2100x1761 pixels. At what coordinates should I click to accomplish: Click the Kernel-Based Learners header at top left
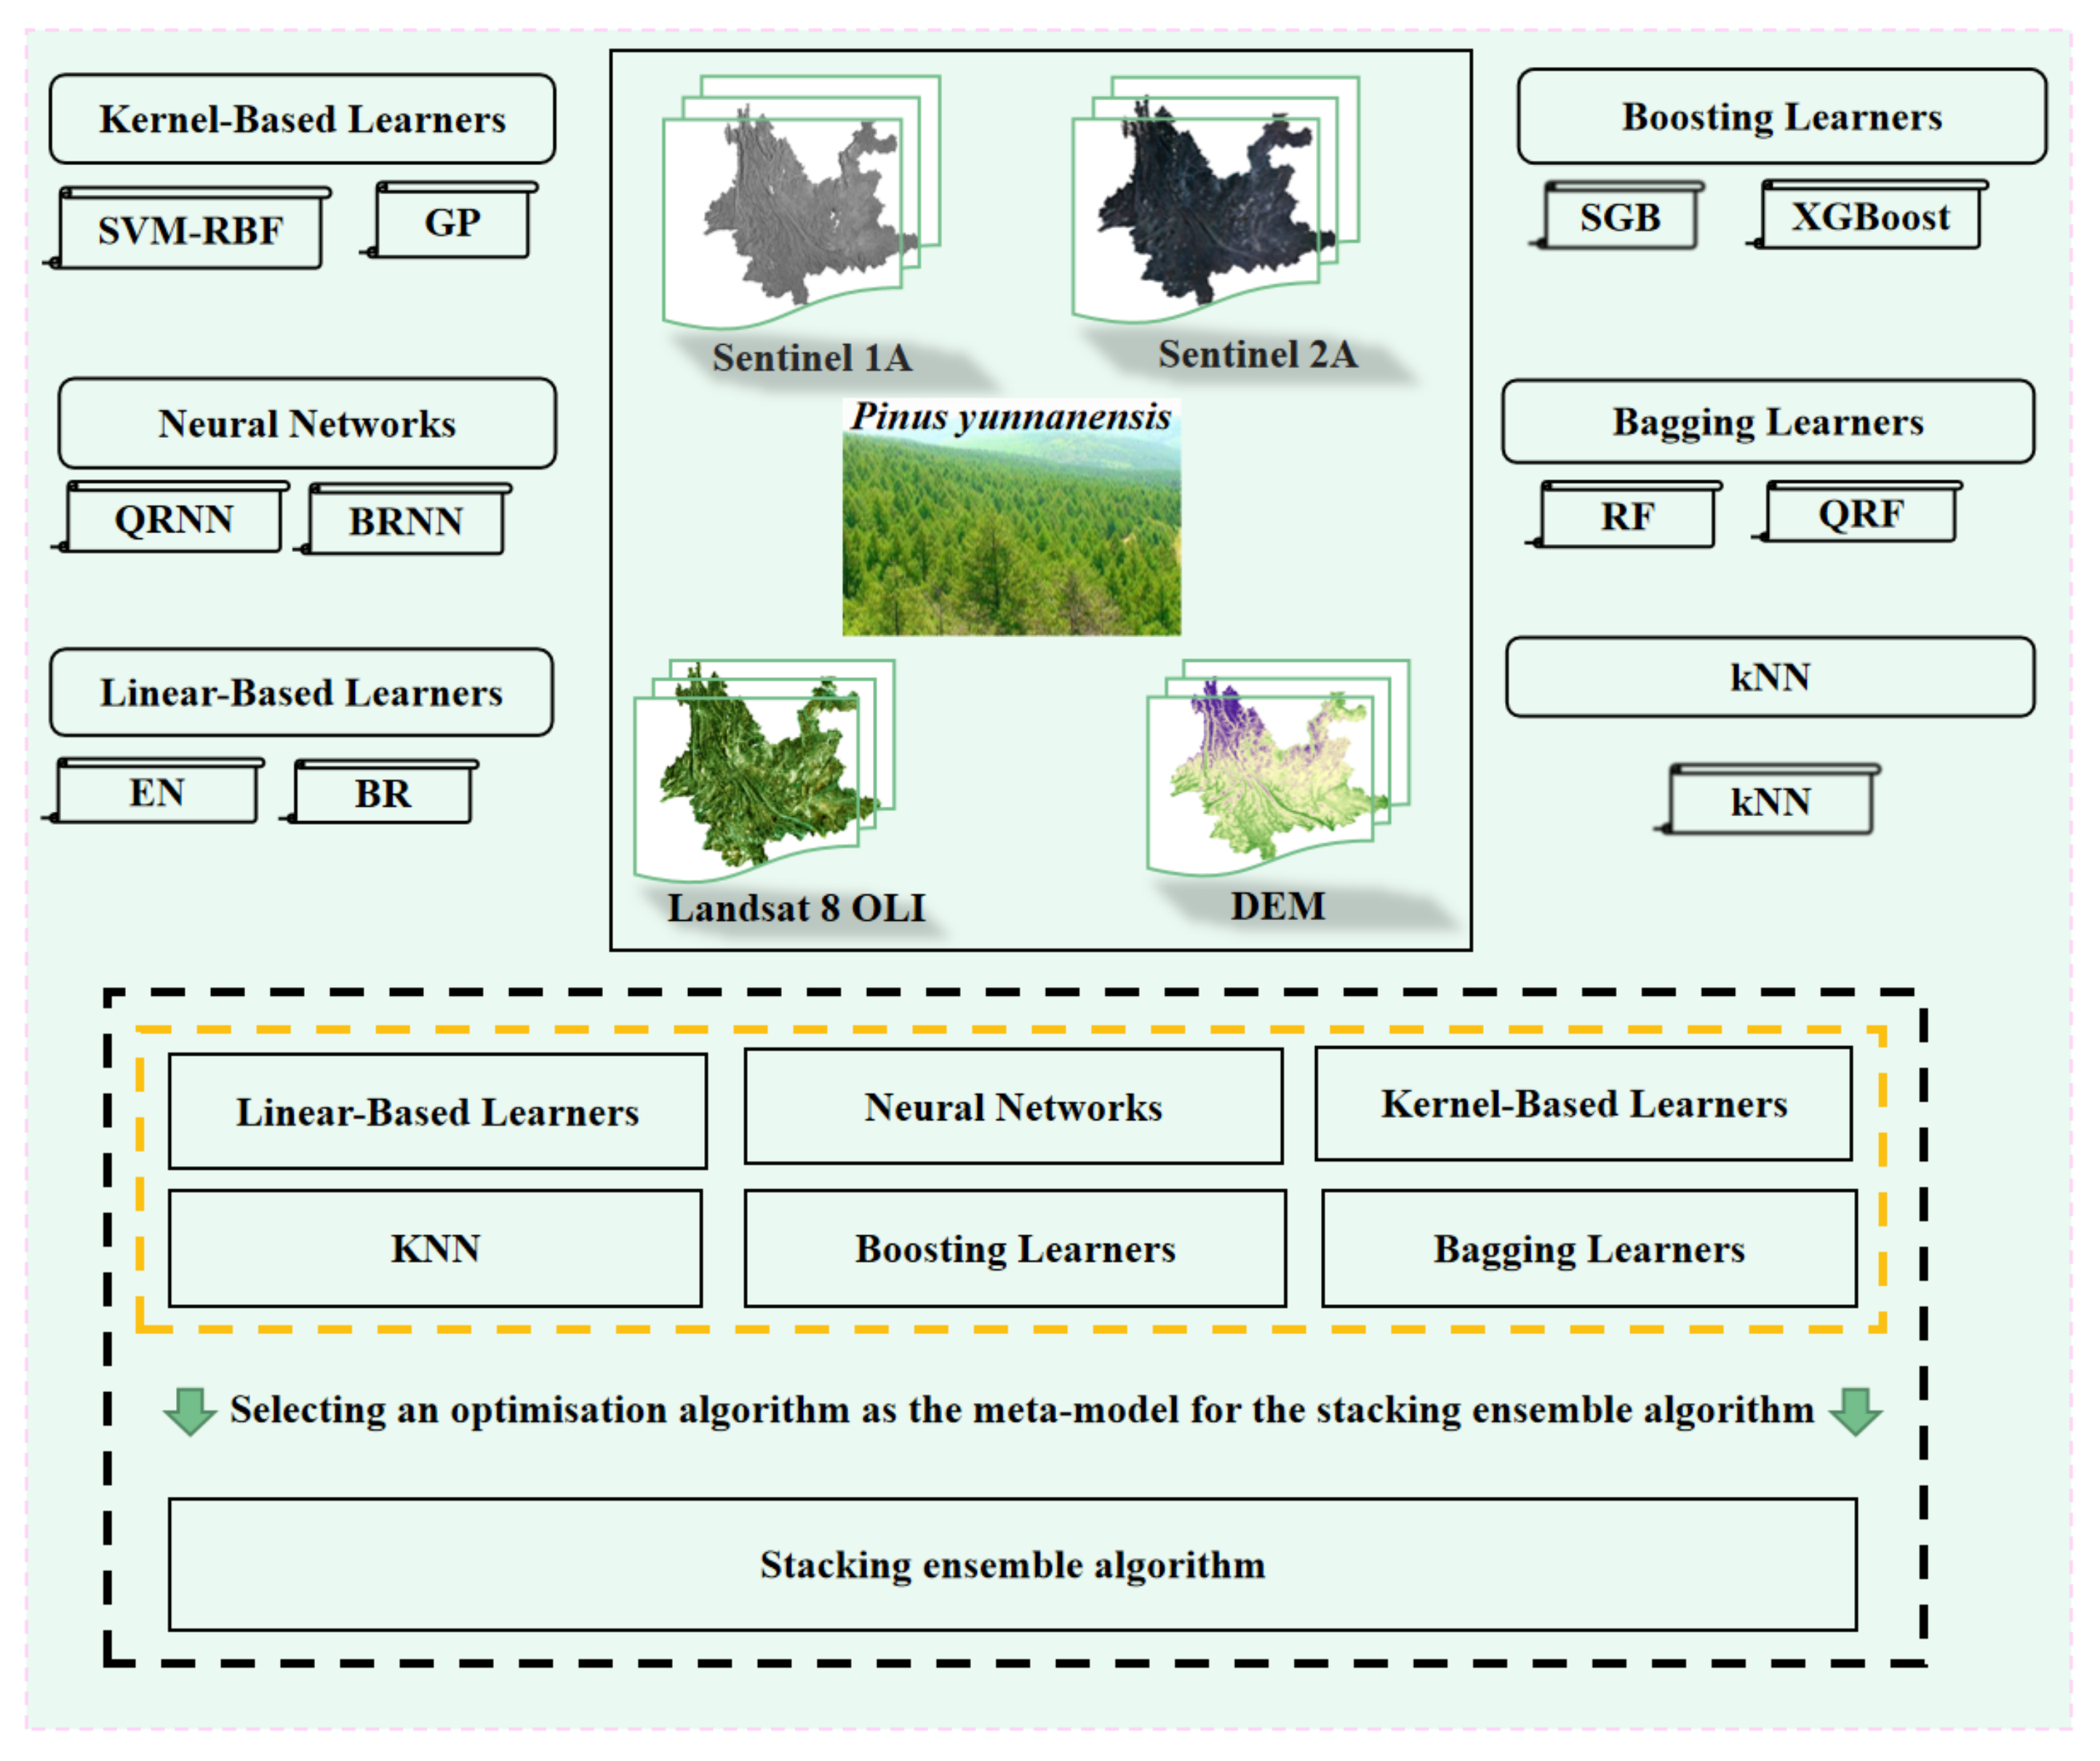302,119
